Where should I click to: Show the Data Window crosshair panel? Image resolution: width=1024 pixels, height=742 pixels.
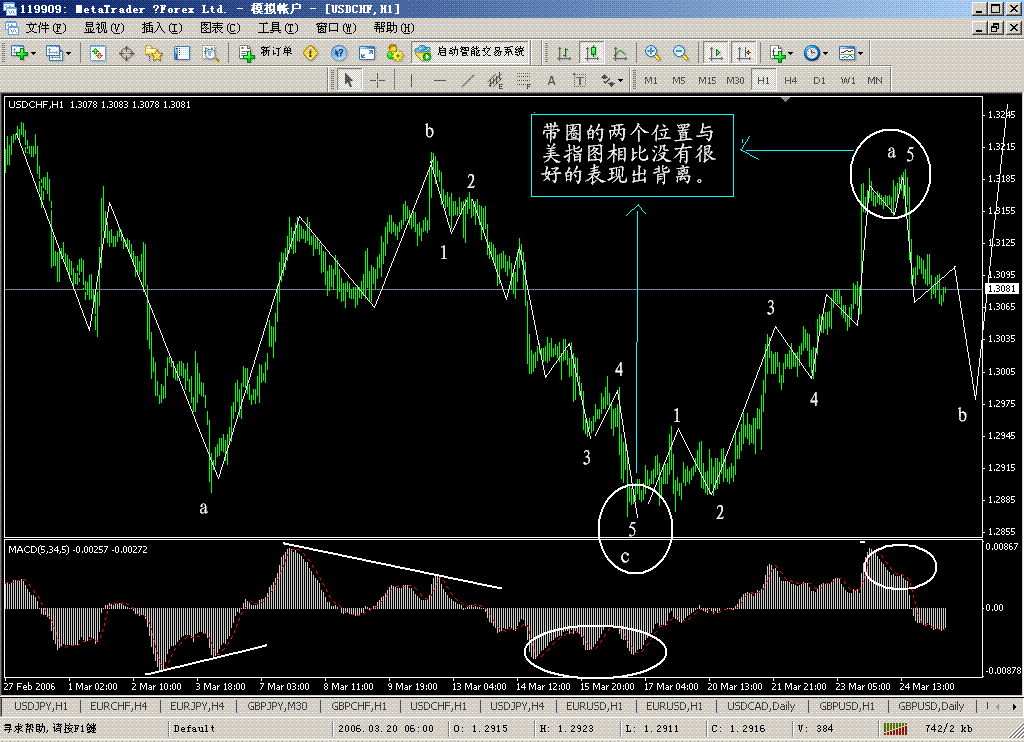126,54
